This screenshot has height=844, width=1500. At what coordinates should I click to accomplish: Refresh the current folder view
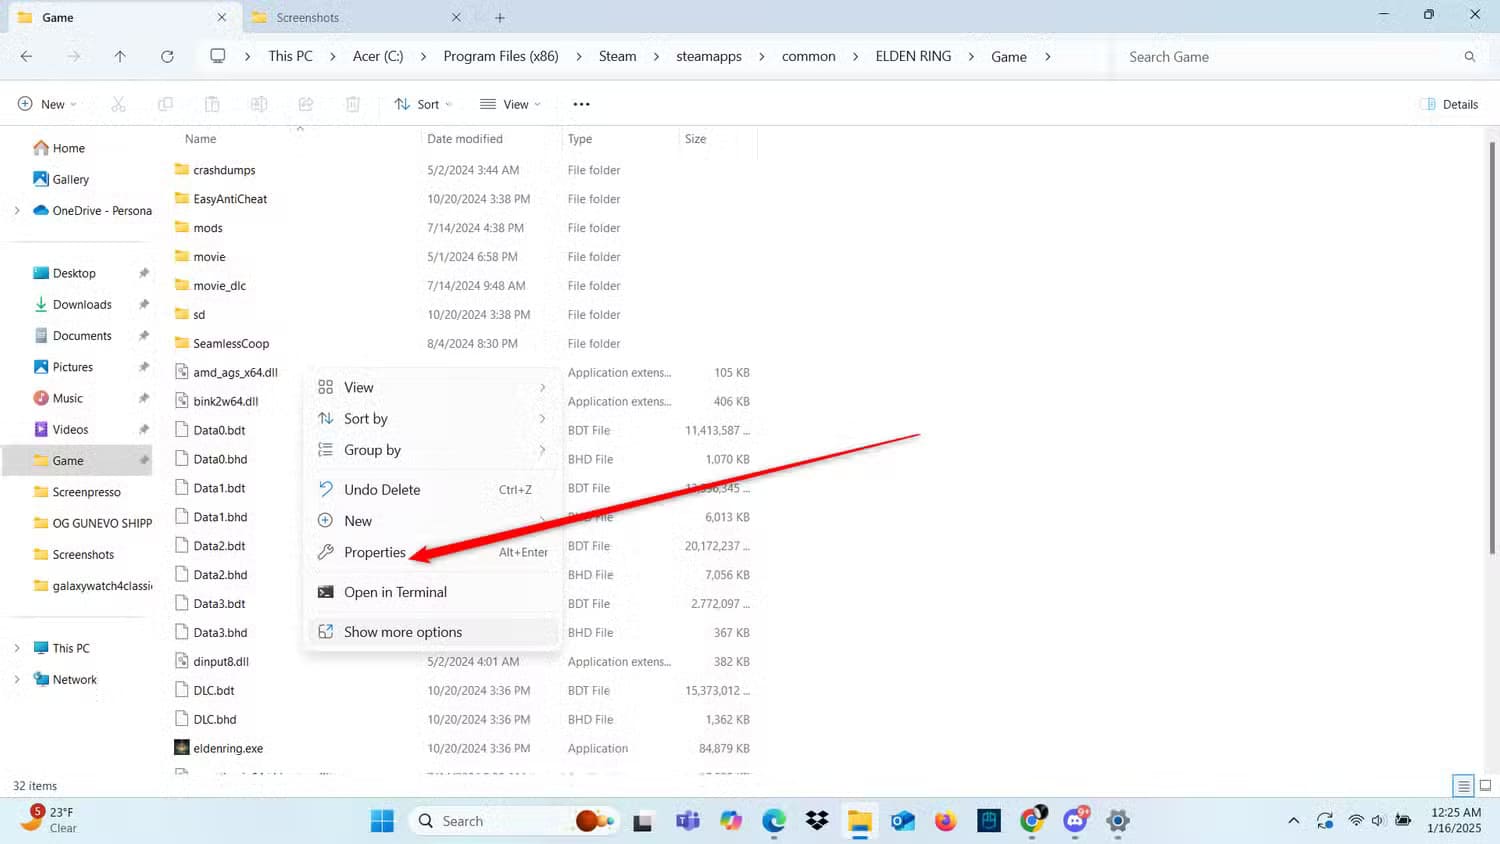coord(167,57)
